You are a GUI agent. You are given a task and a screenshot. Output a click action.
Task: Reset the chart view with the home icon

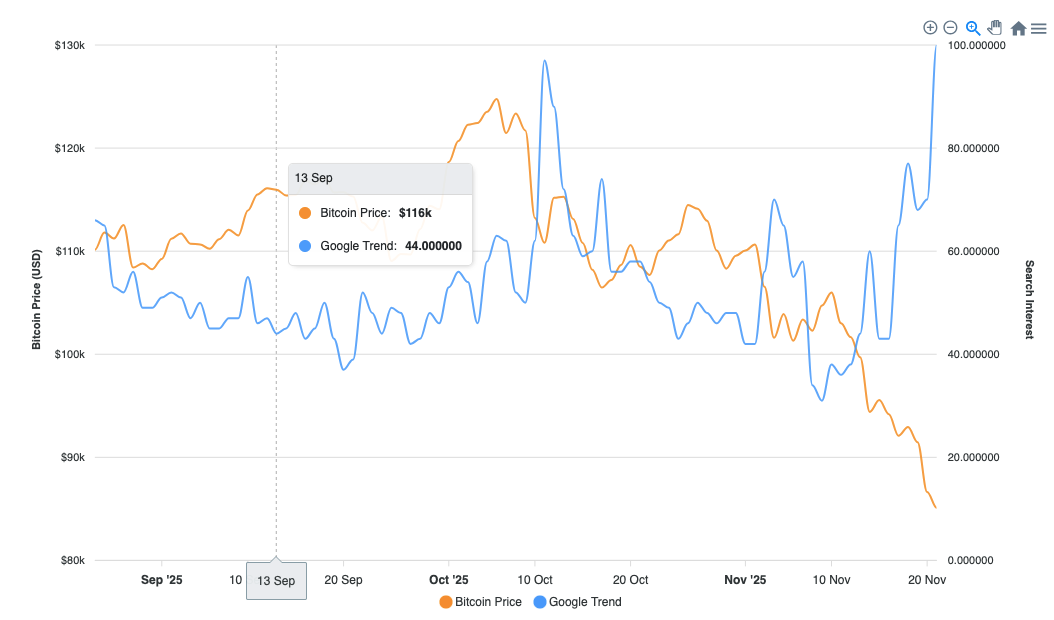1016,27
